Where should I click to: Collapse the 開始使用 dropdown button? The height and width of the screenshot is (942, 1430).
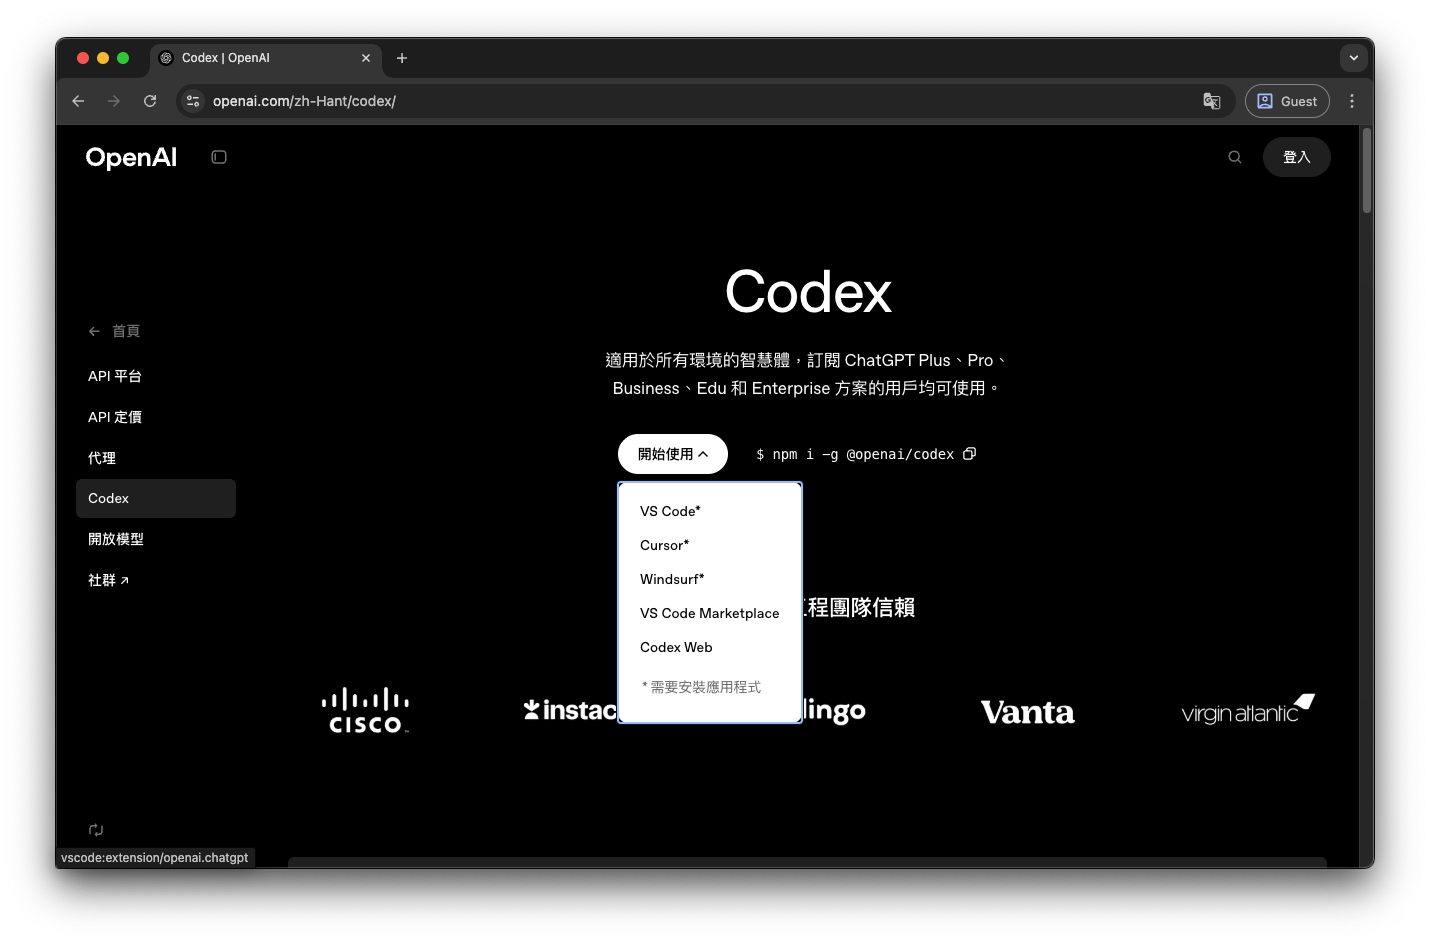672,454
